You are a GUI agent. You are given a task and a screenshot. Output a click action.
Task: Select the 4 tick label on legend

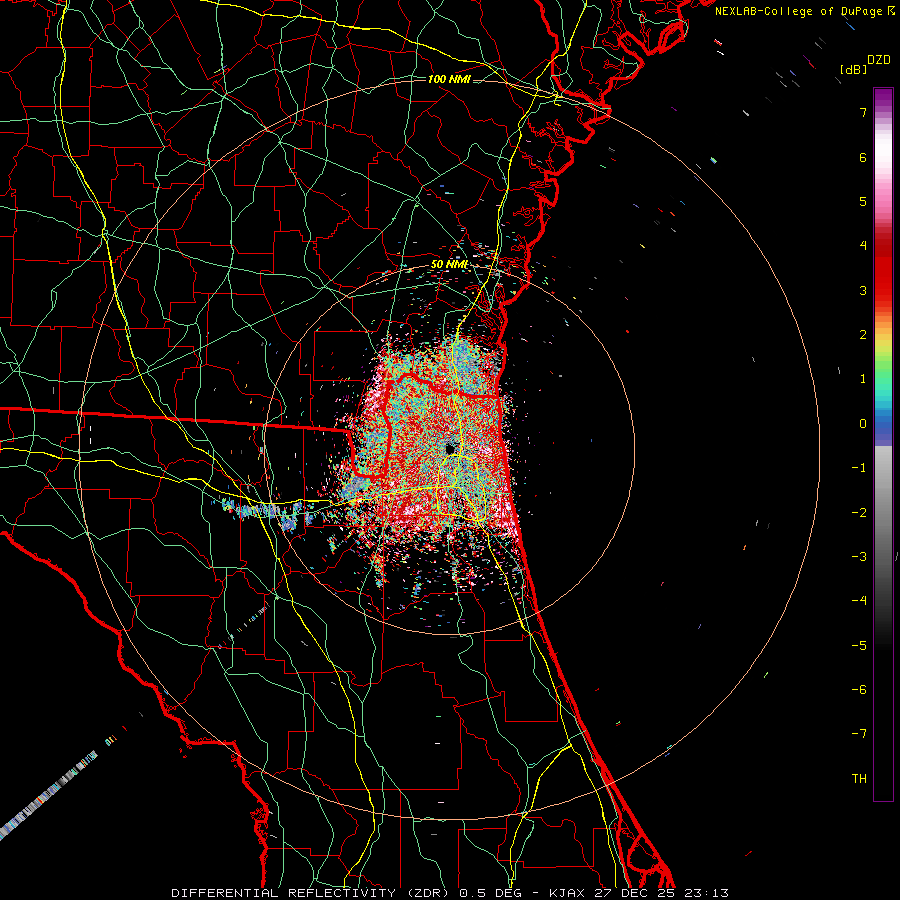(x=863, y=246)
